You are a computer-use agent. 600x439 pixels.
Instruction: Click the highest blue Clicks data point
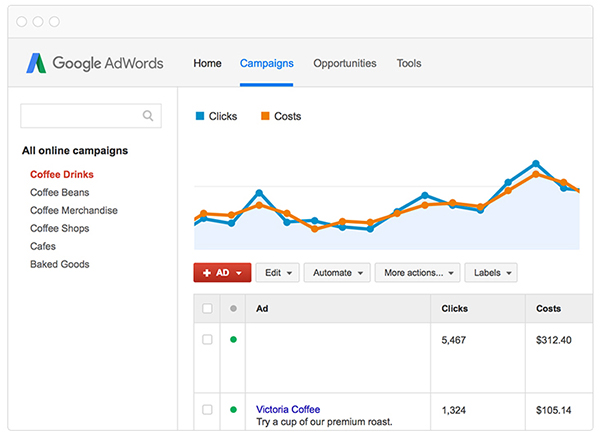coord(536,164)
